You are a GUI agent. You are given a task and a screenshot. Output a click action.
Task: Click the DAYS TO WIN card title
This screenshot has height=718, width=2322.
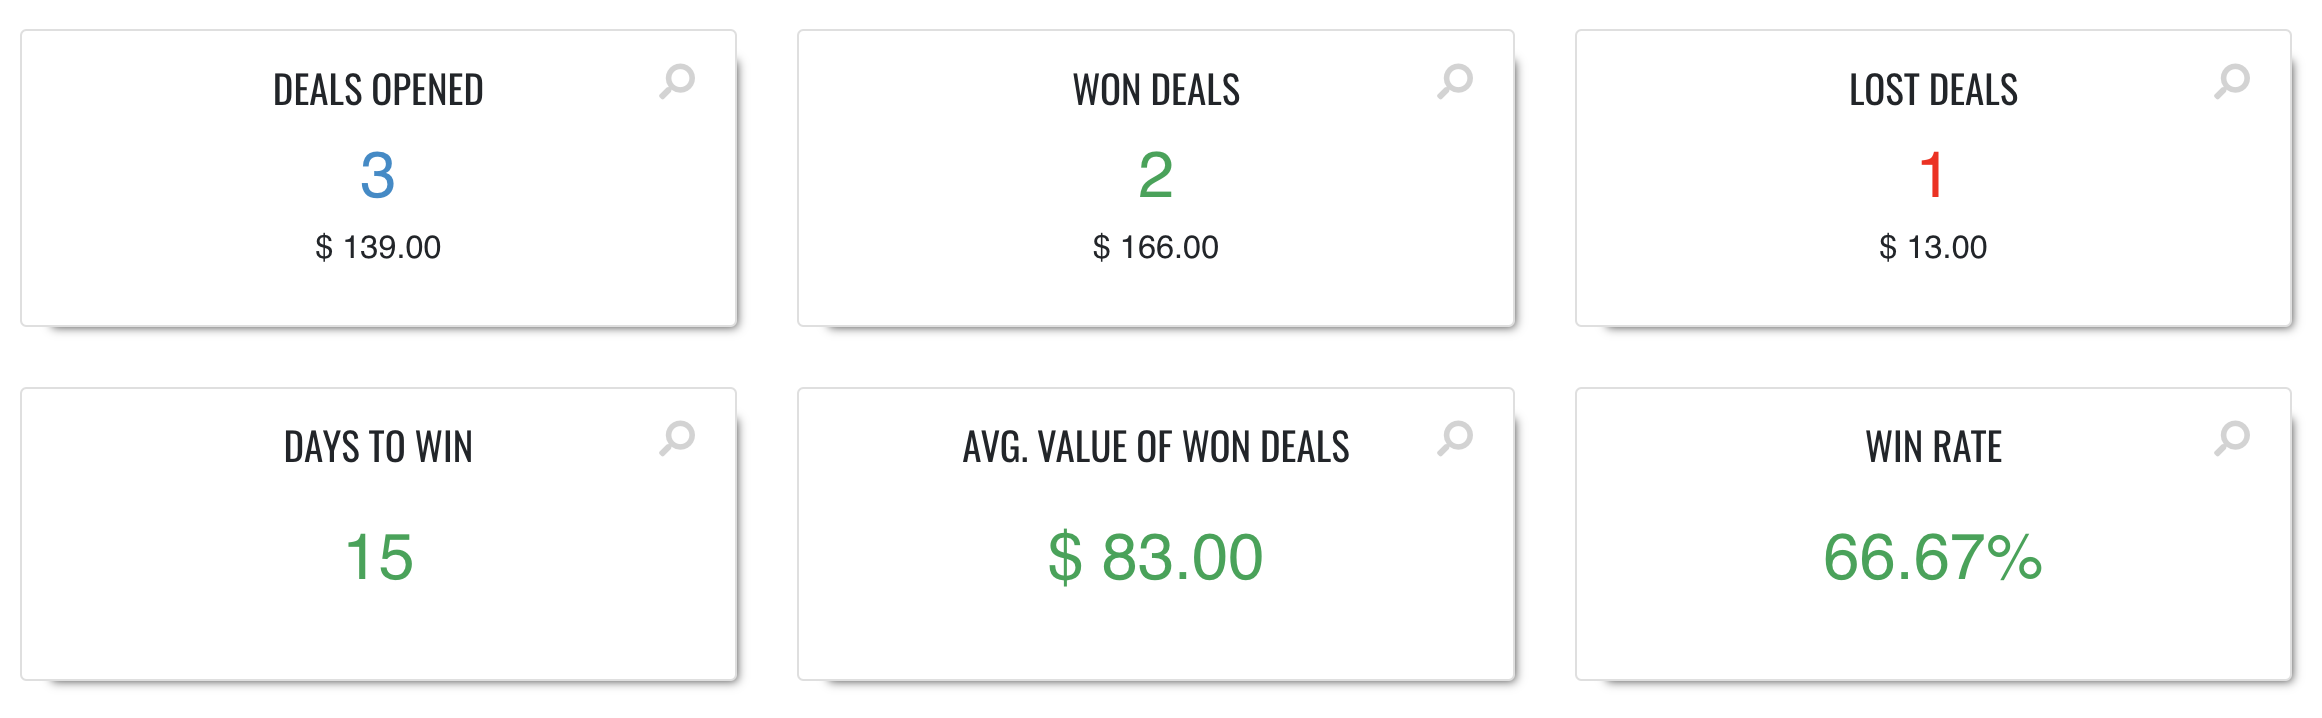pyautogui.click(x=378, y=447)
